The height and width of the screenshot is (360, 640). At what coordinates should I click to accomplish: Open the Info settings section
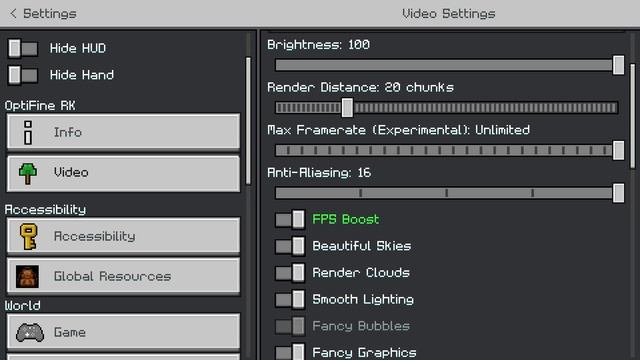[x=123, y=132]
